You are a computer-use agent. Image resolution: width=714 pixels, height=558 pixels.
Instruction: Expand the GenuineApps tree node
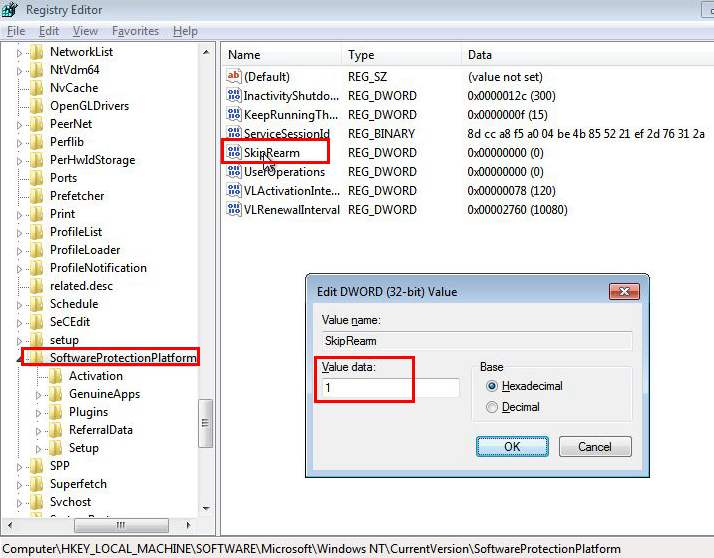tap(39, 394)
